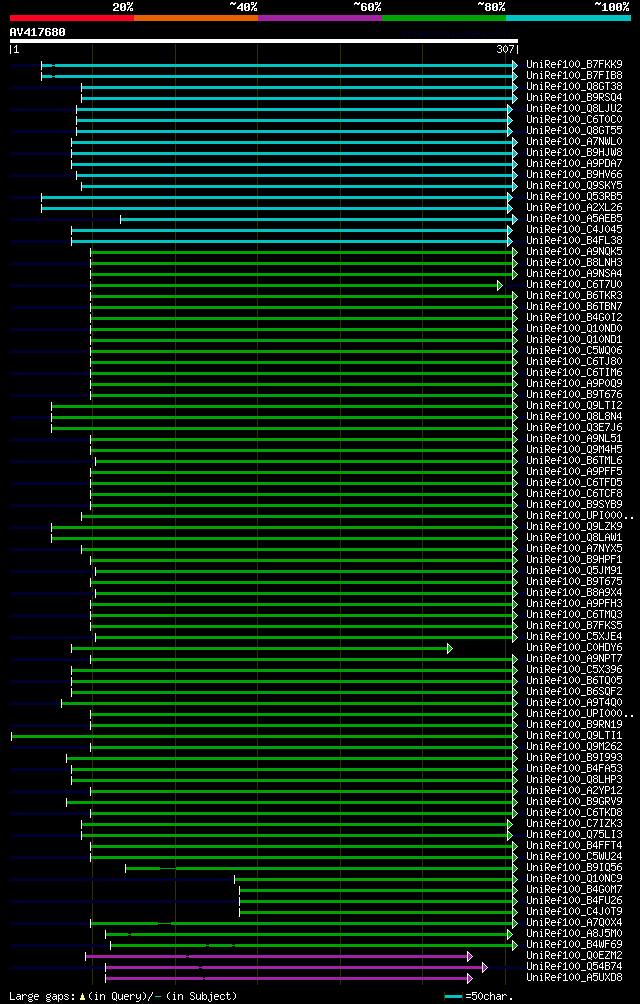Select hit label UniRef100_Q10ND1
The image size is (640, 1004).
[574, 340]
